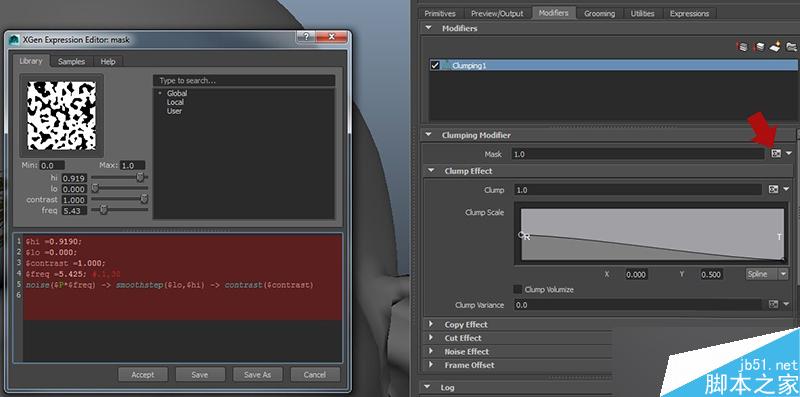The width and height of the screenshot is (800, 397).
Task: Select the Clumping1 modifier row
Action: (613, 65)
